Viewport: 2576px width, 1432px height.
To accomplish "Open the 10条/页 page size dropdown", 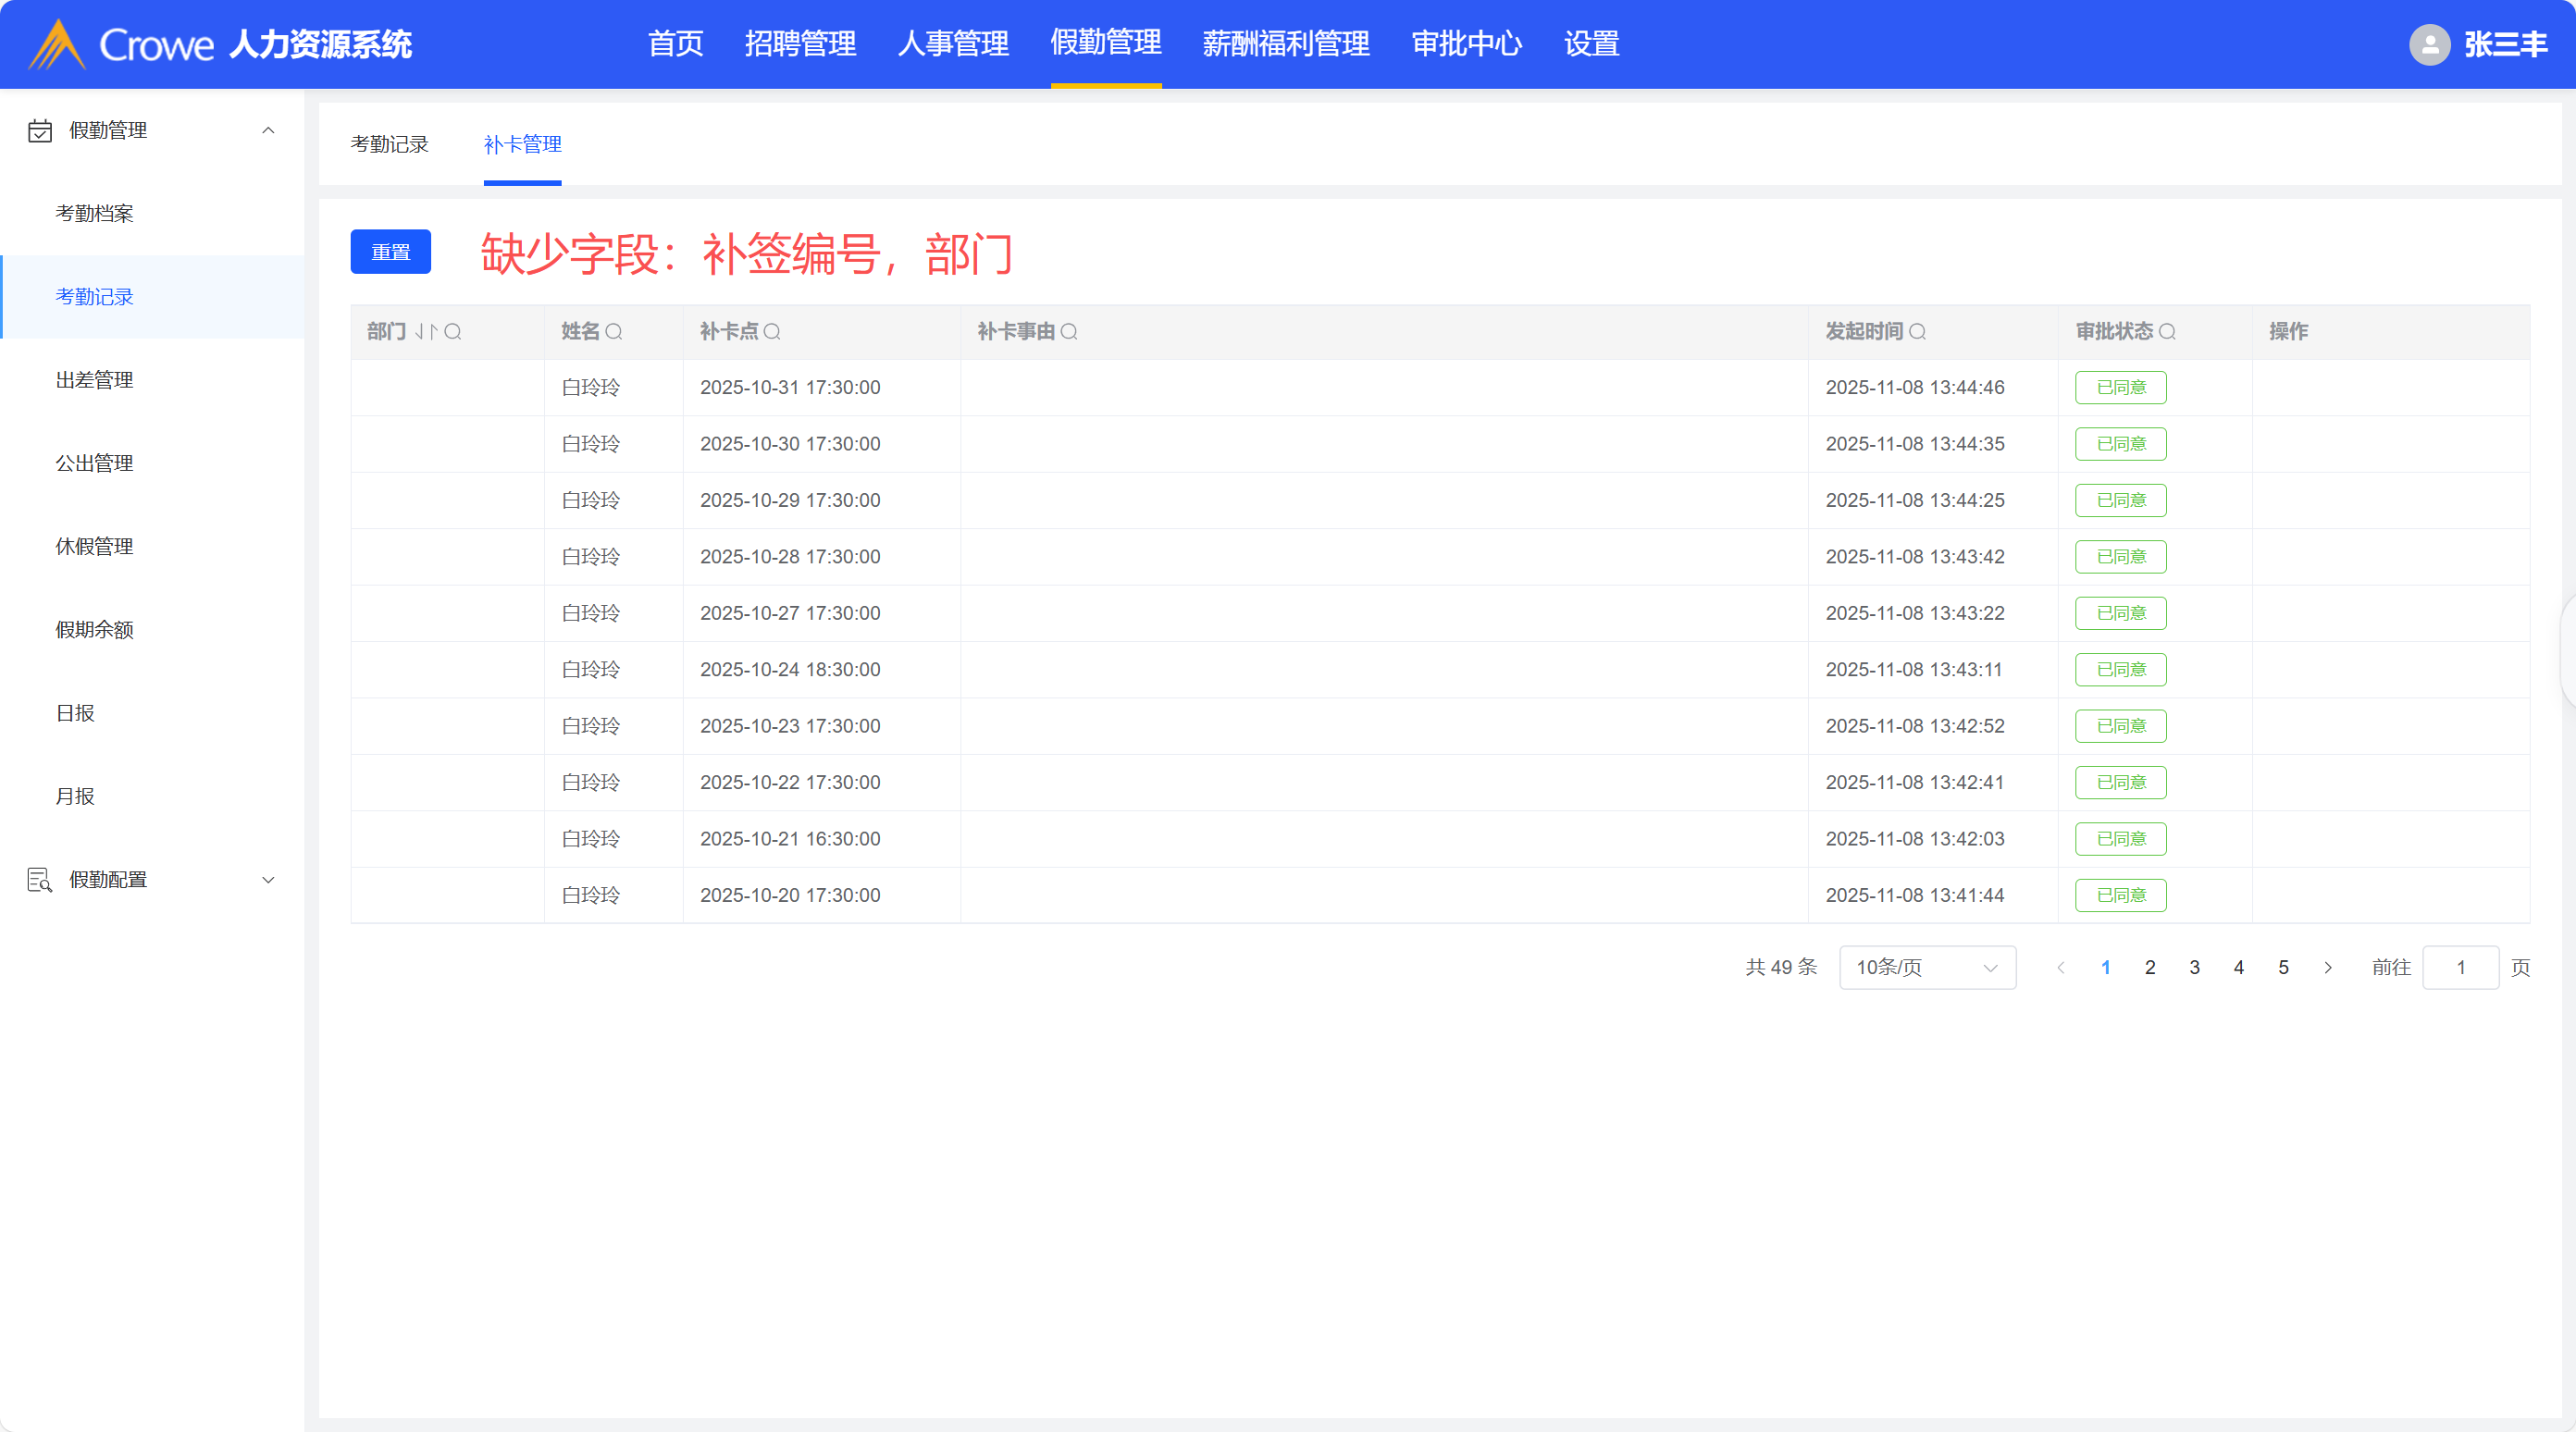I will pos(1926,967).
